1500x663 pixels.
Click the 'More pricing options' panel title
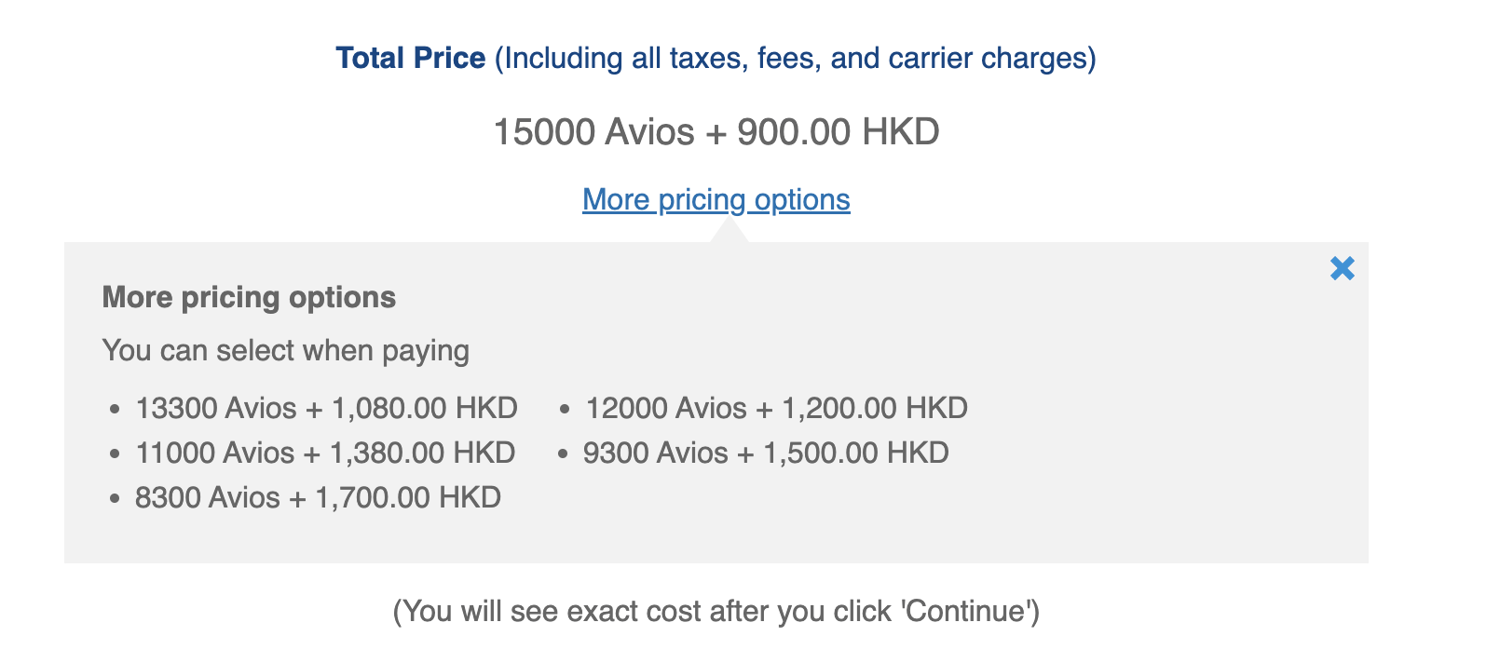[x=249, y=297]
